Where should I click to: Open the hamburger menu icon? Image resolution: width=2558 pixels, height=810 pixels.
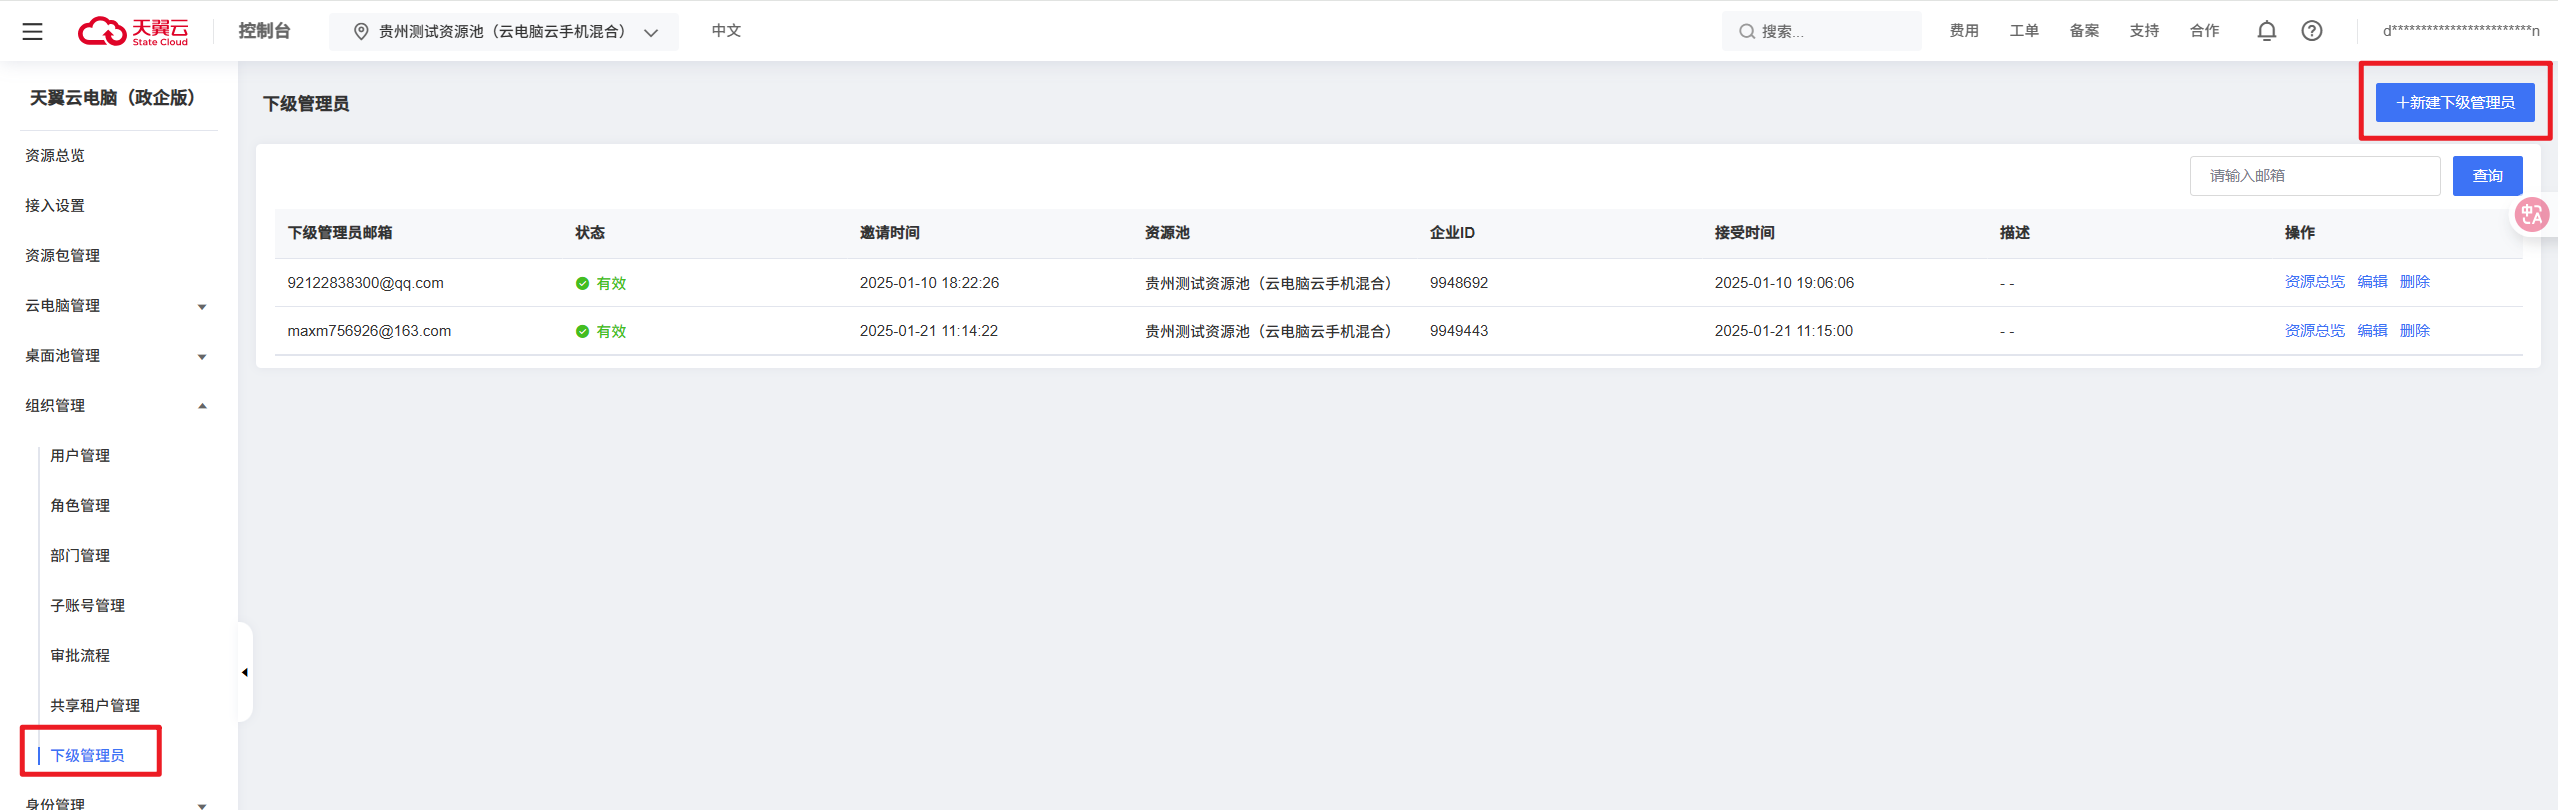coord(32,31)
